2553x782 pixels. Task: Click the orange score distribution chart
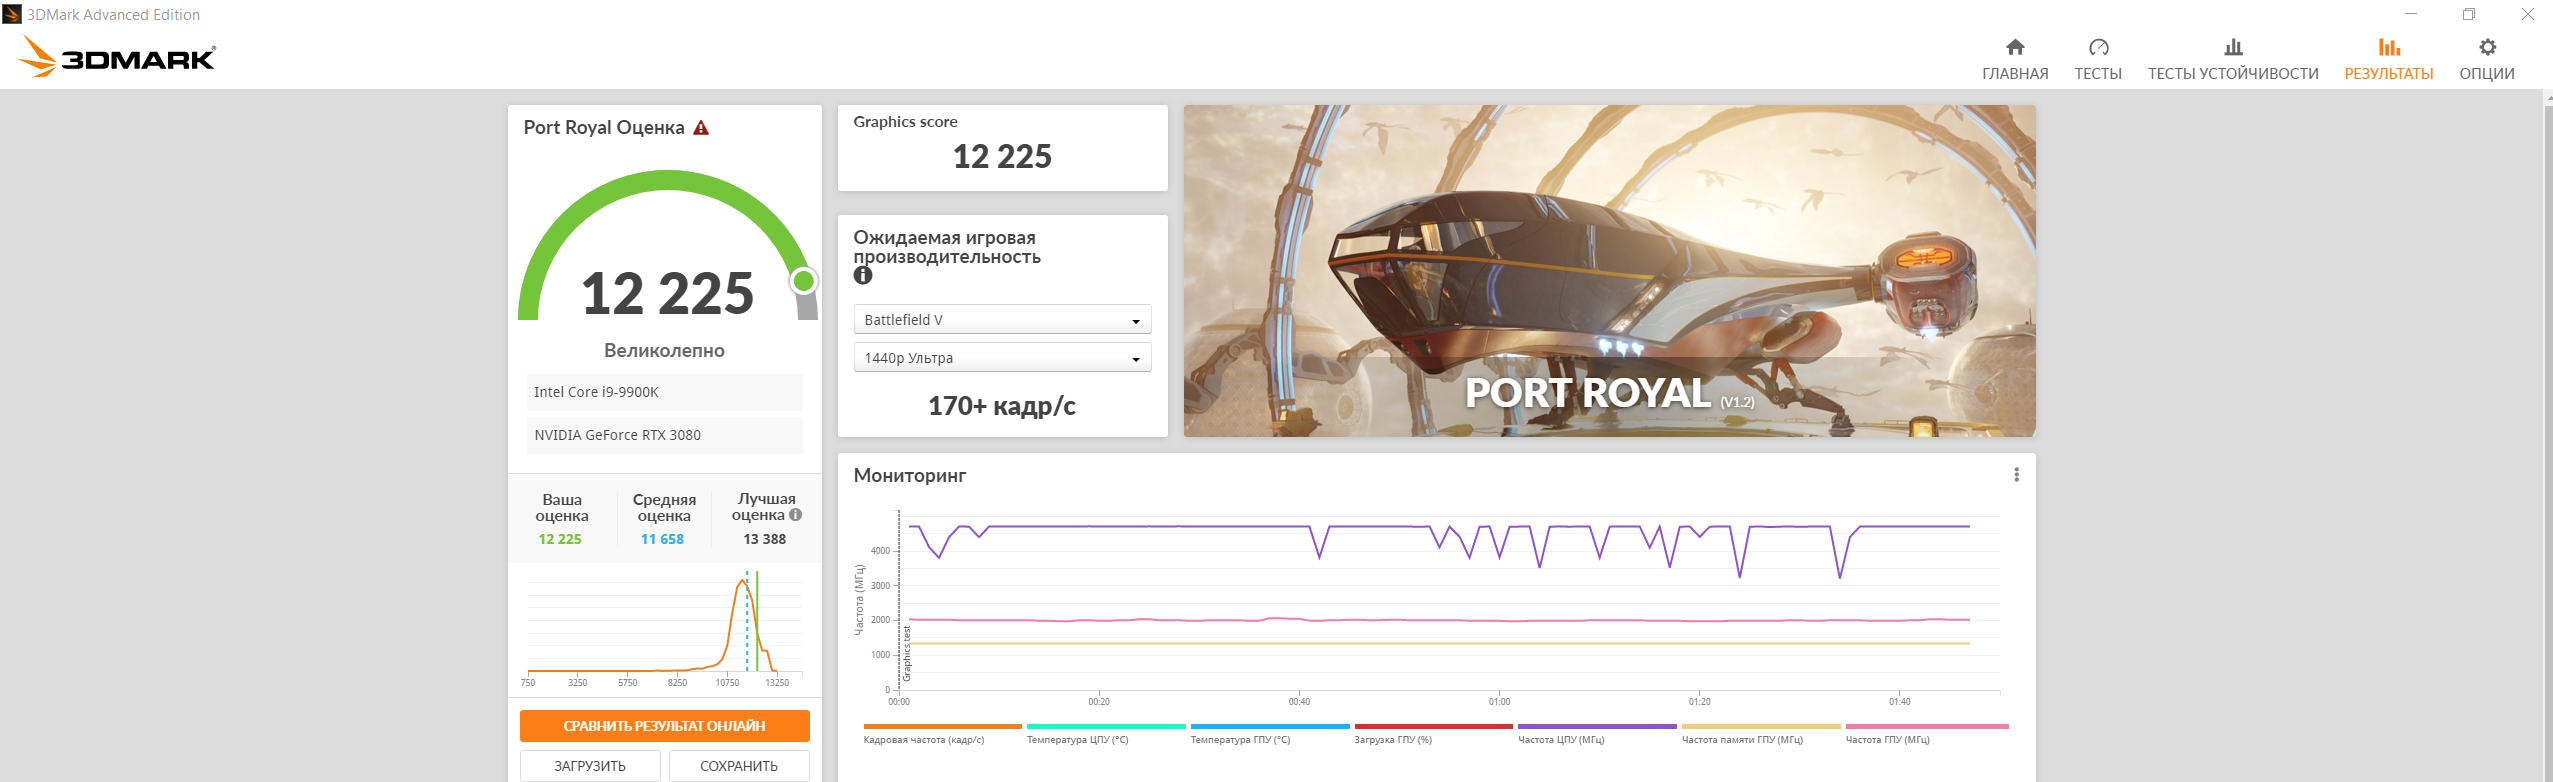tap(665, 627)
